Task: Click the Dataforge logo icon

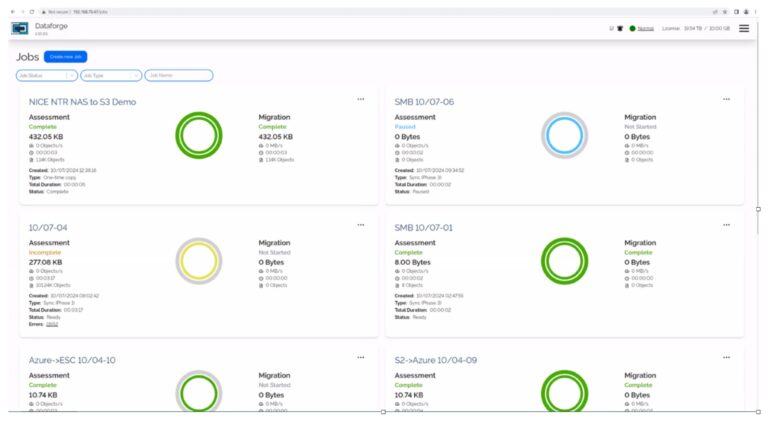Action: tap(20, 28)
